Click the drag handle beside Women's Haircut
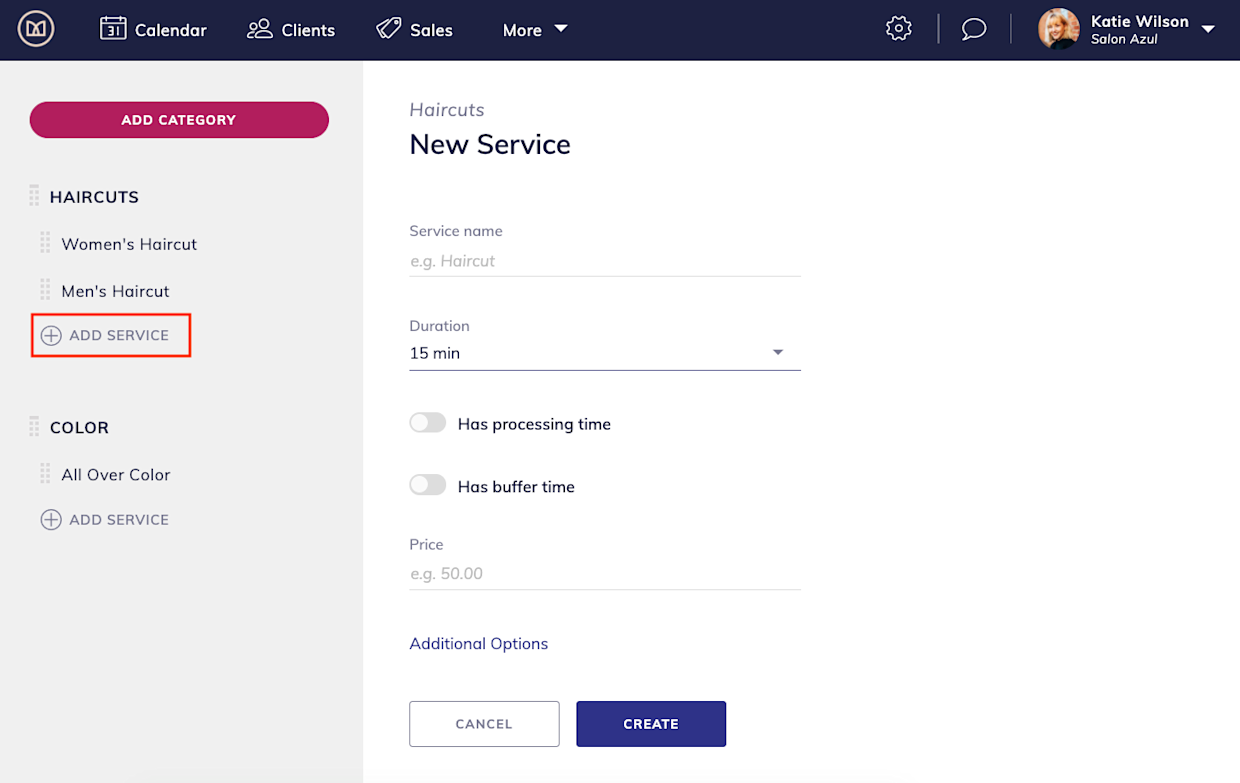Image resolution: width=1240 pixels, height=783 pixels. (44, 243)
